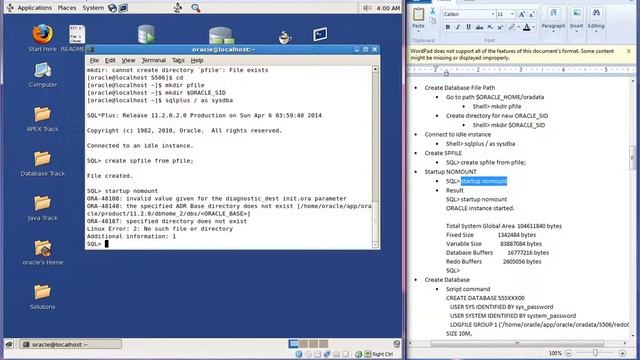640x360 pixels.
Task: Open the gray database cylinder desktop icon
Action: click(x=221, y=35)
